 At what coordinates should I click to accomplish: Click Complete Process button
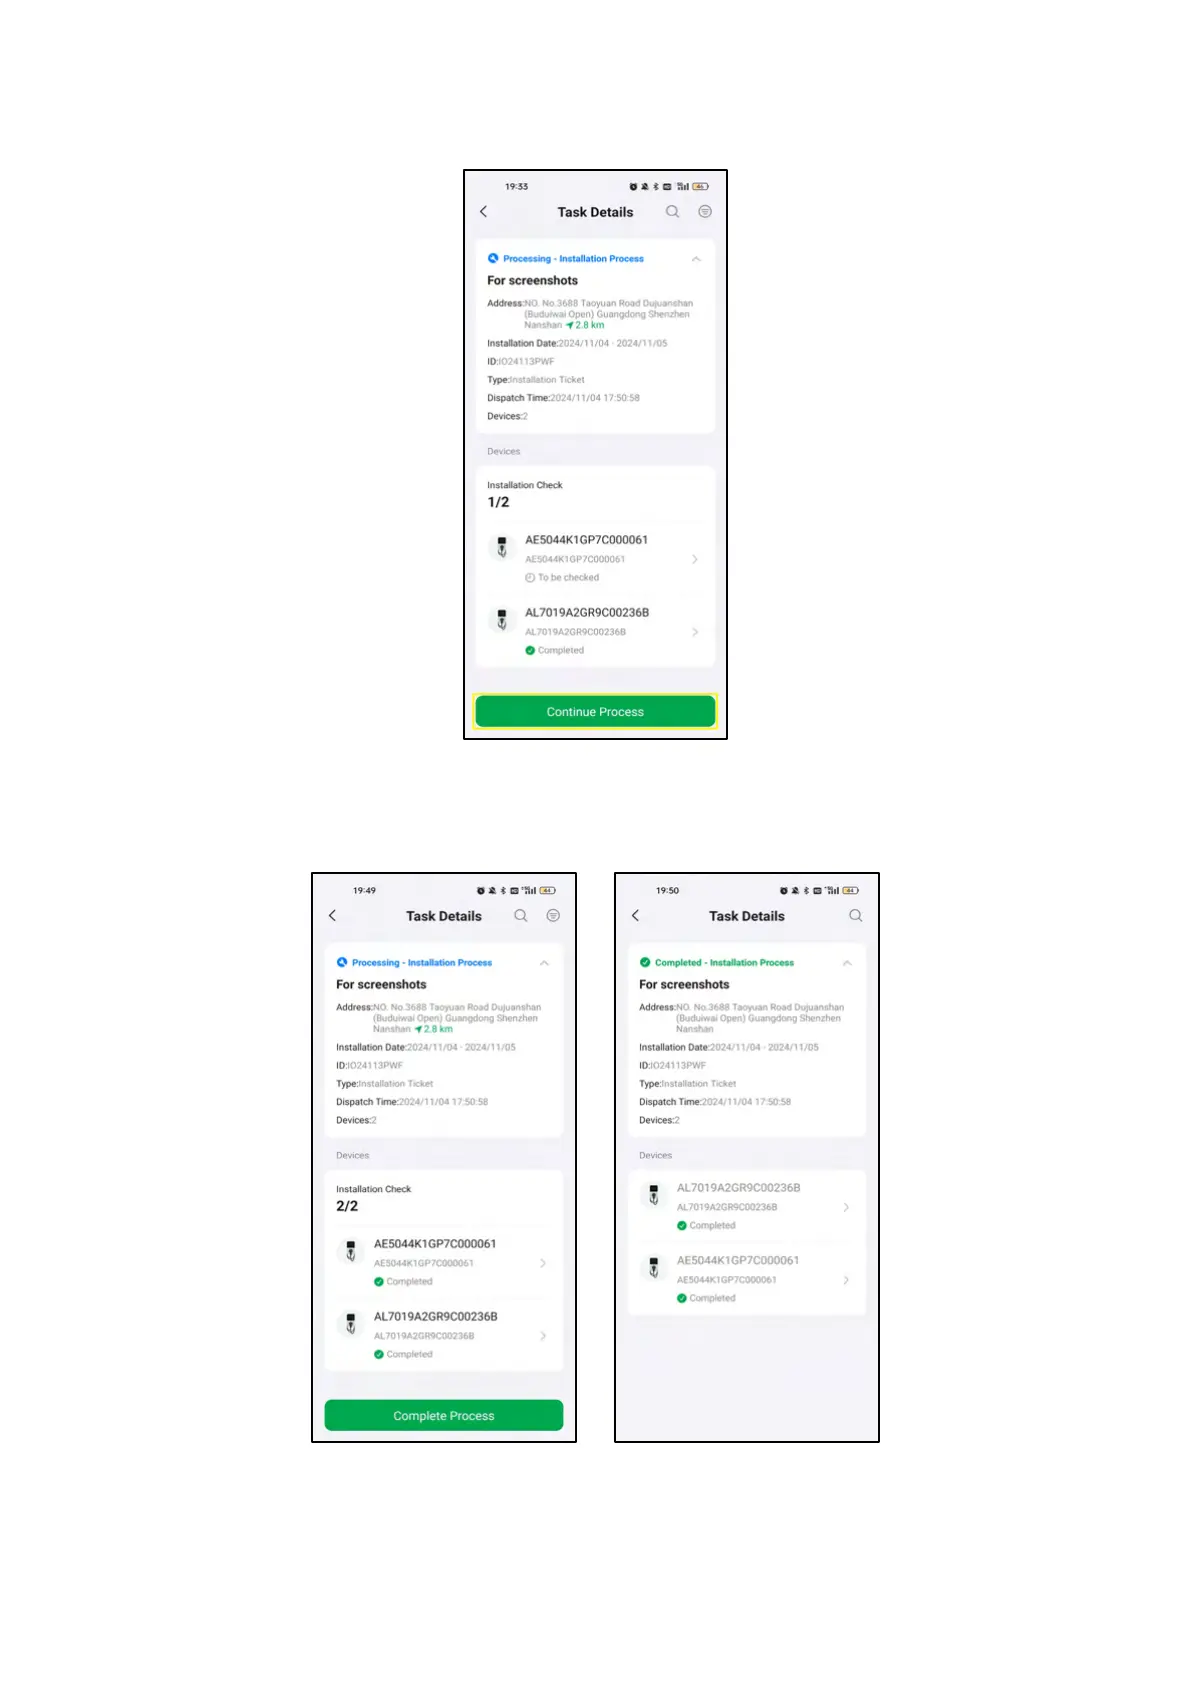coord(444,1415)
